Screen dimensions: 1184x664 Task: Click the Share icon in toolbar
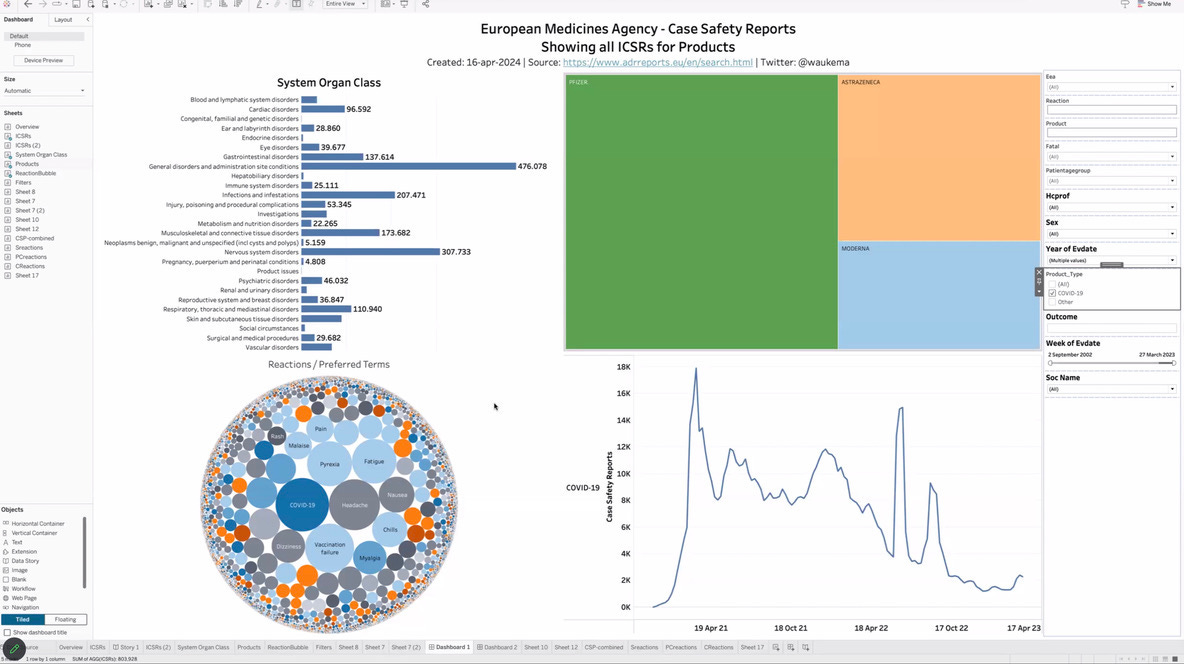[425, 4]
